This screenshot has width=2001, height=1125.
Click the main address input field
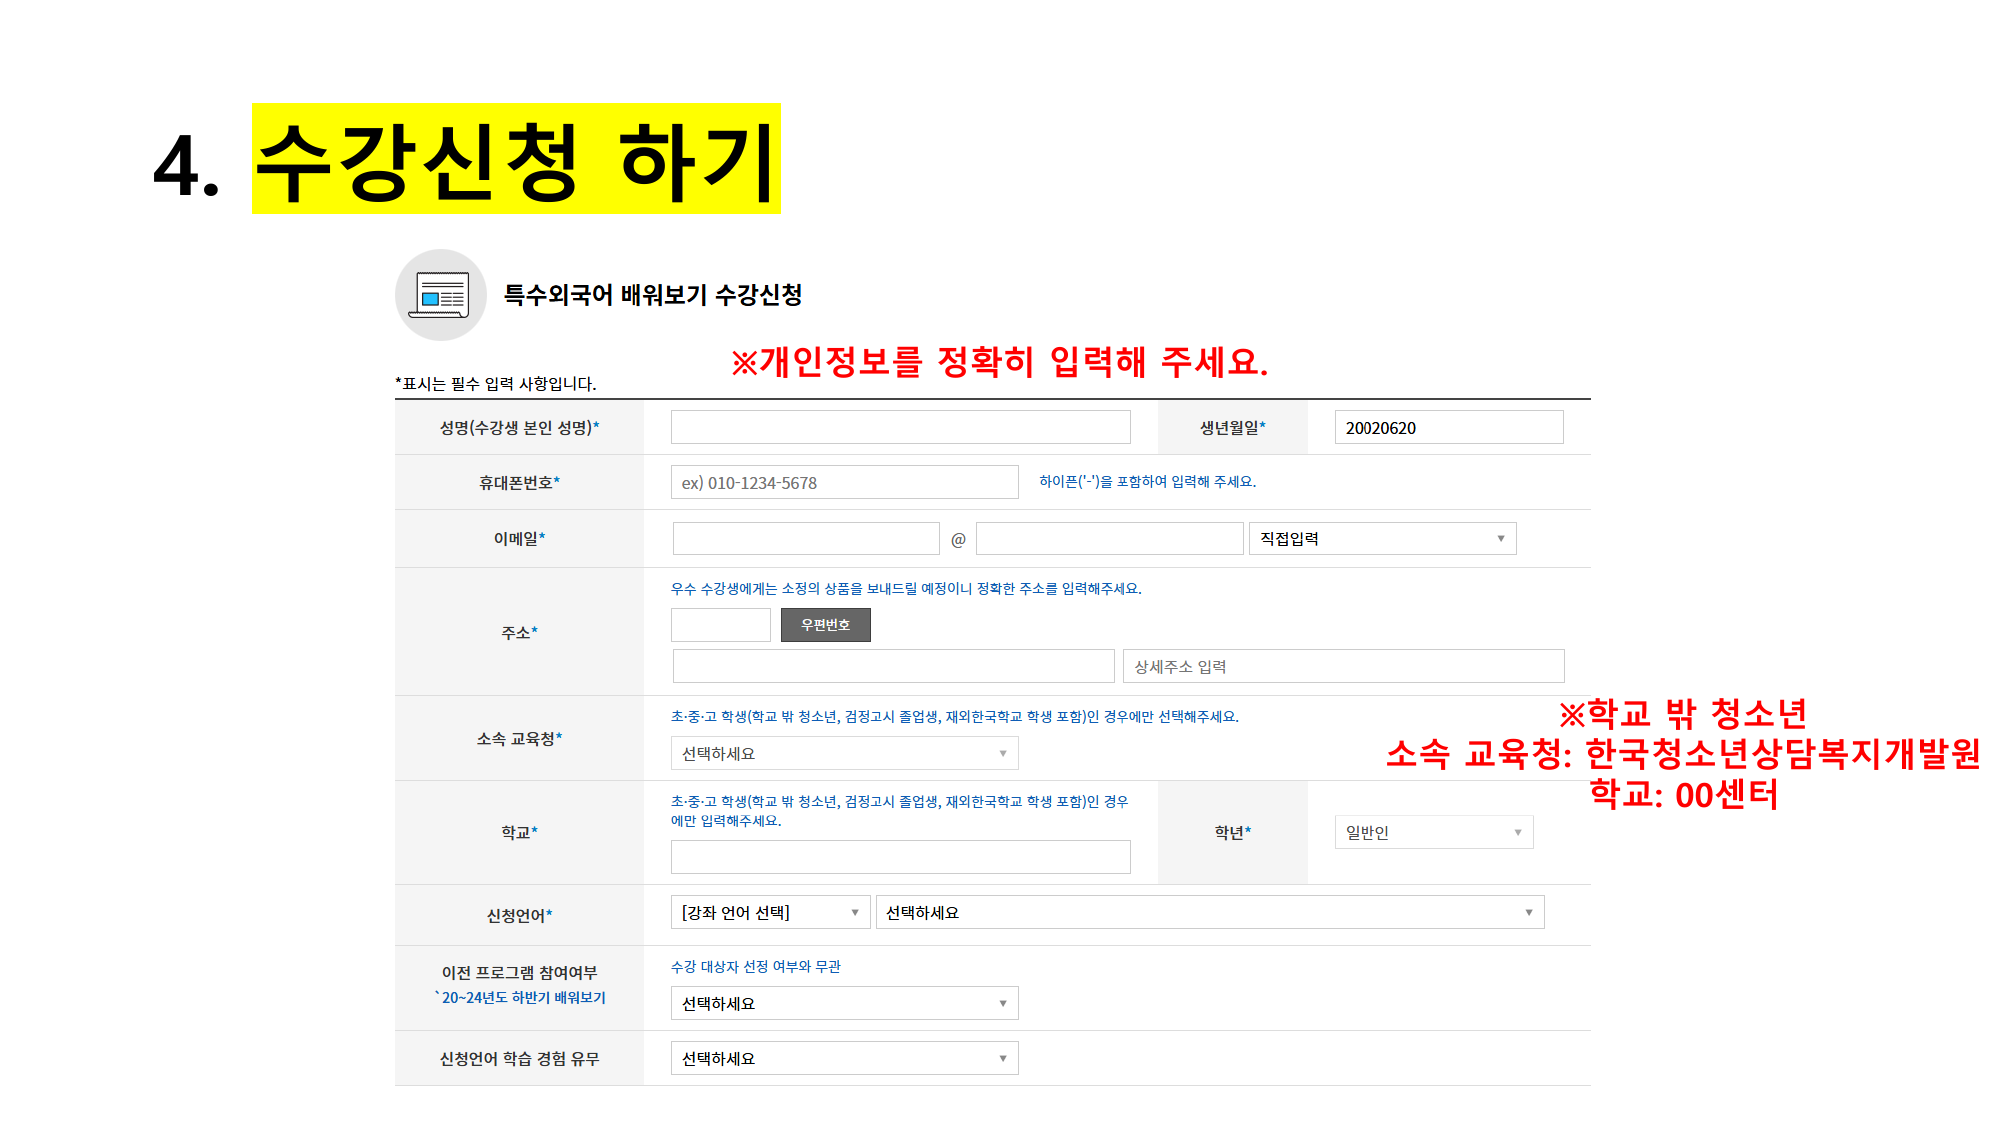[893, 667]
